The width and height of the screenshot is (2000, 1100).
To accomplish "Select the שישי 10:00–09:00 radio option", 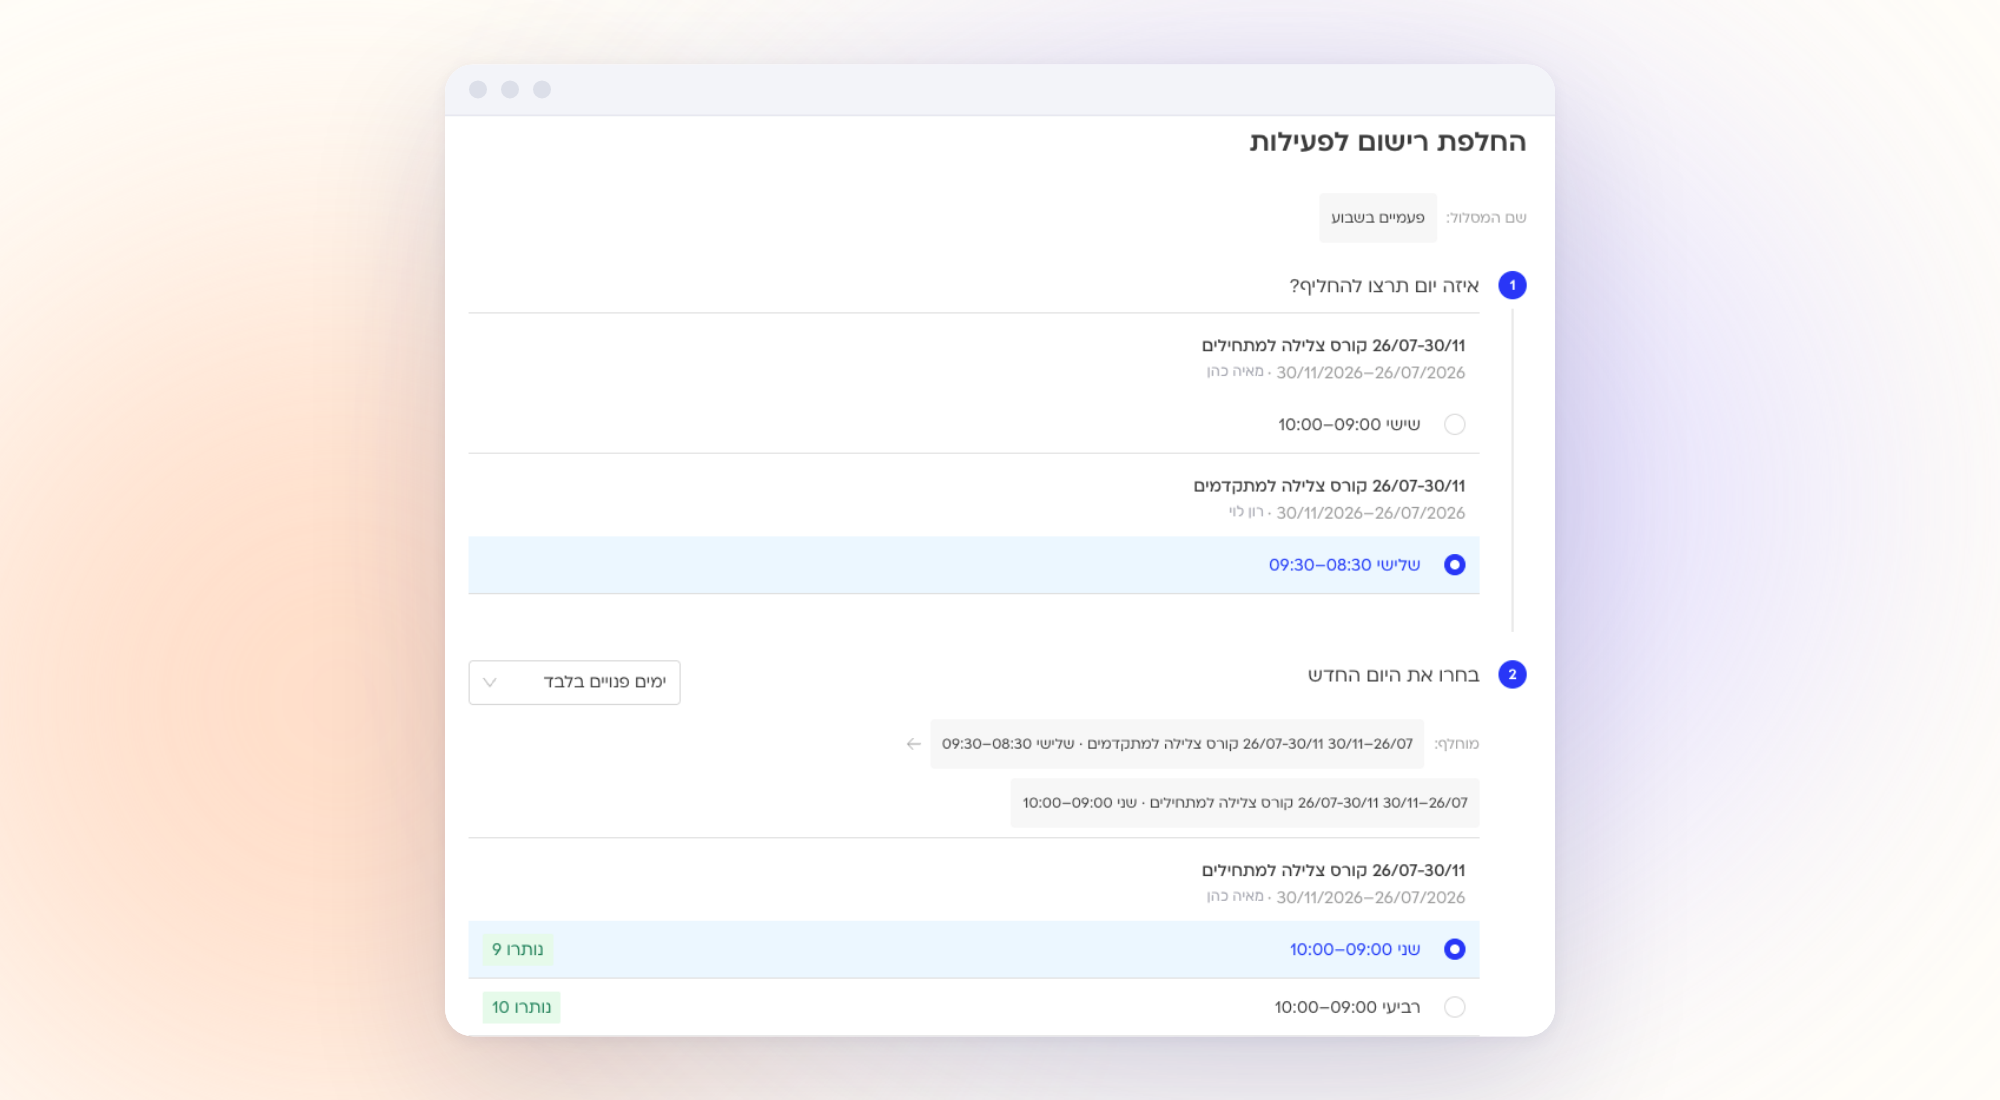I will tap(1454, 425).
